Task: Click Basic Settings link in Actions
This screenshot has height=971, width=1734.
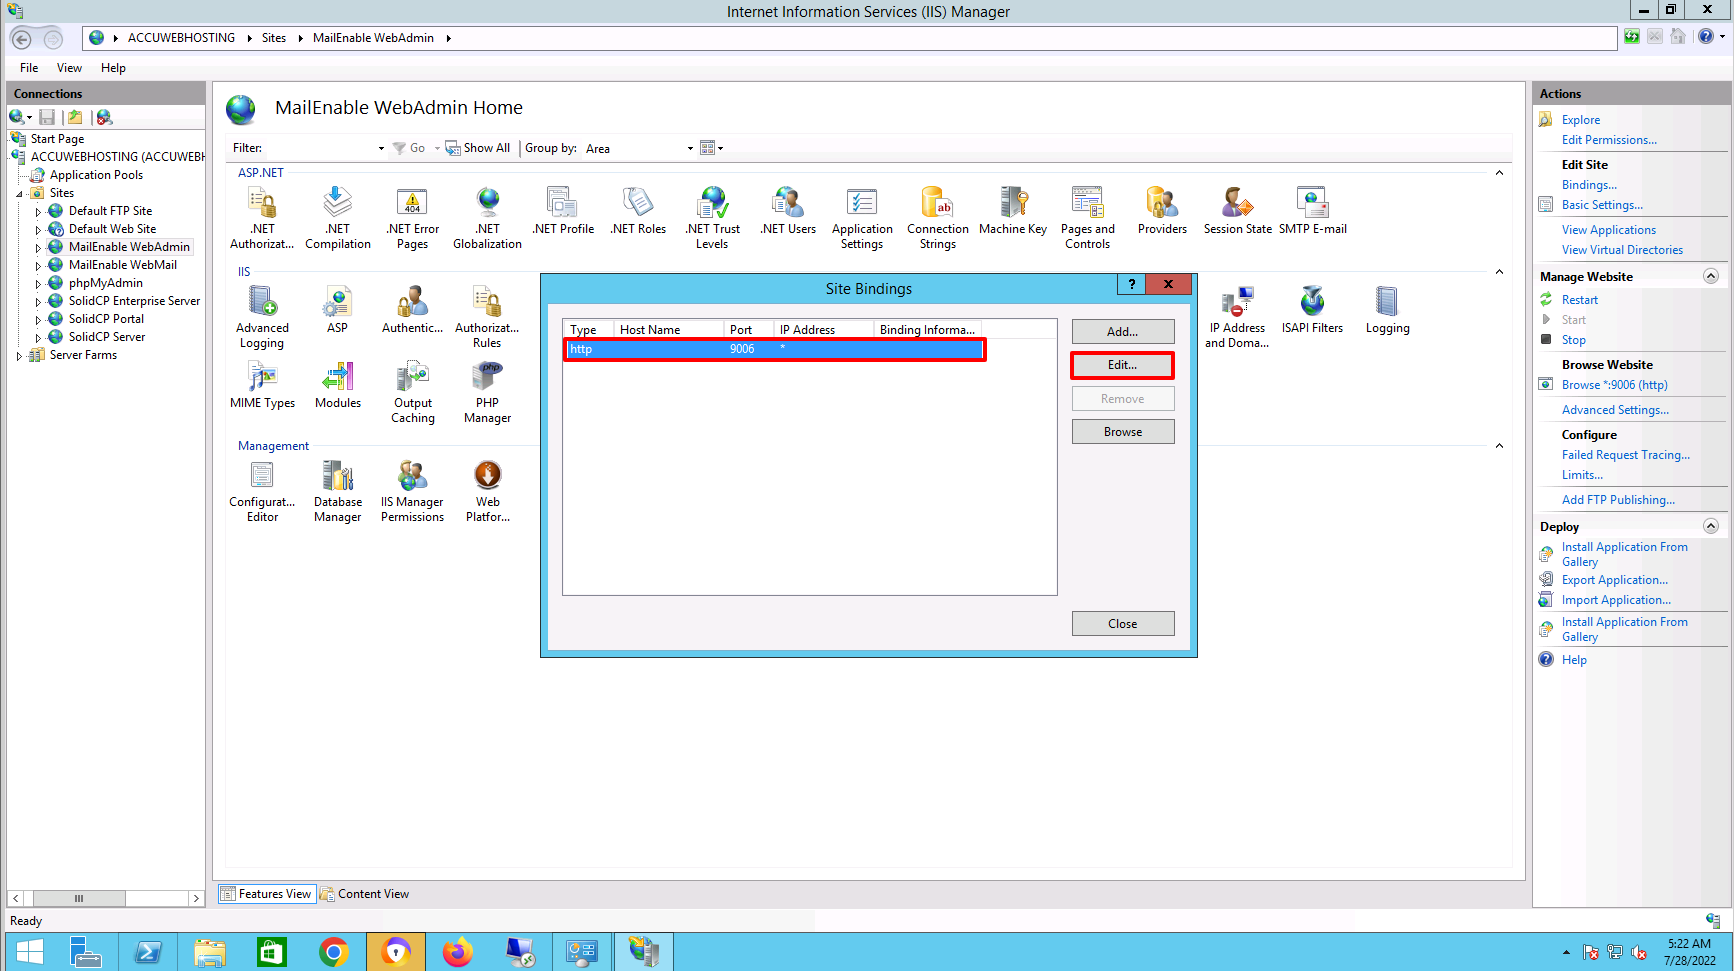Action: pos(1602,205)
